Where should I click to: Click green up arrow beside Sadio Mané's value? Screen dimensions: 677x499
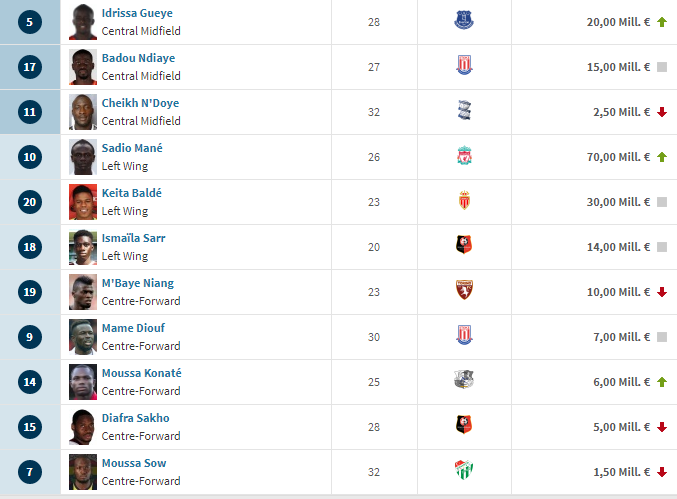[662, 157]
